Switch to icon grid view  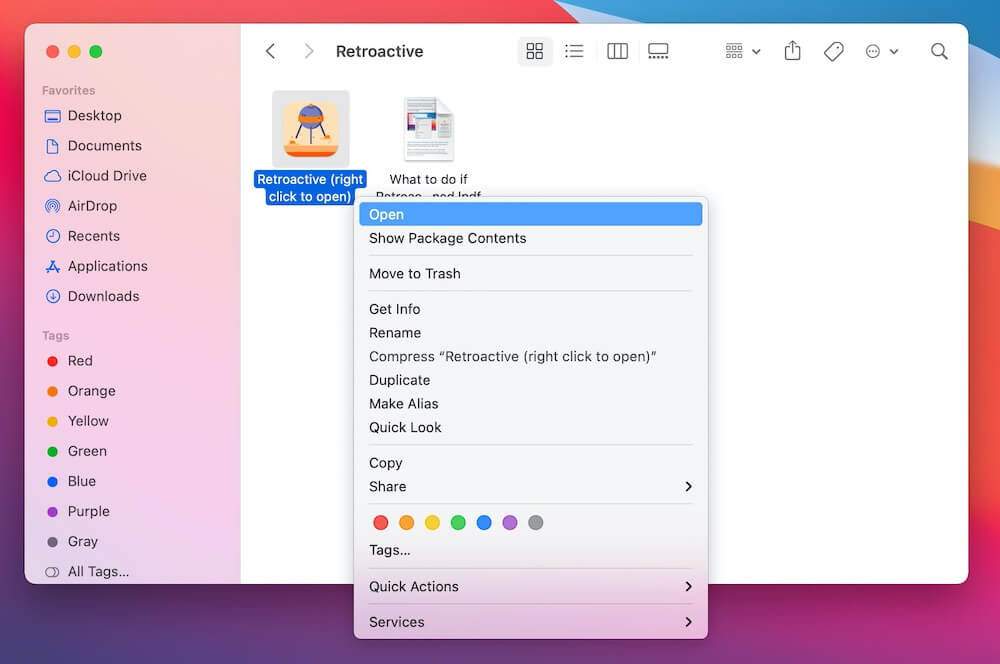(534, 51)
